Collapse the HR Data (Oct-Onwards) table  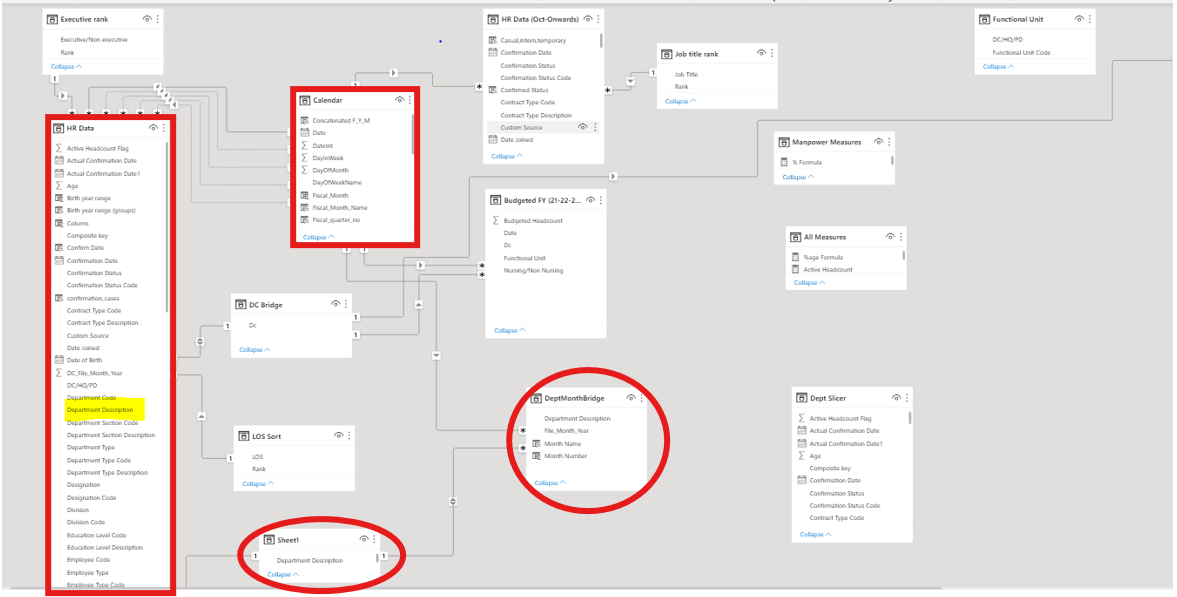coord(507,156)
